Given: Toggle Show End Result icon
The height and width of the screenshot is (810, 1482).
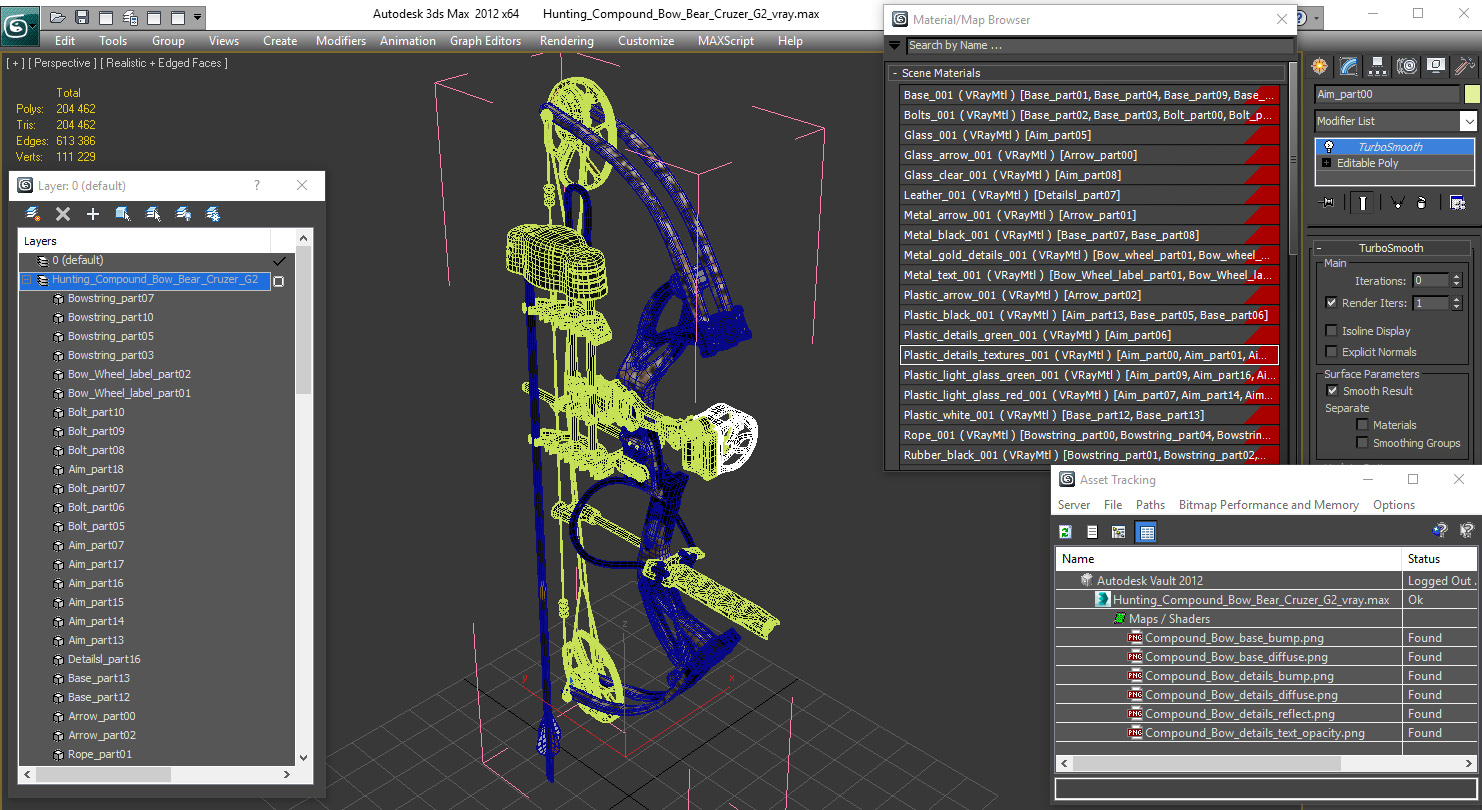Looking at the screenshot, I should click(1363, 203).
